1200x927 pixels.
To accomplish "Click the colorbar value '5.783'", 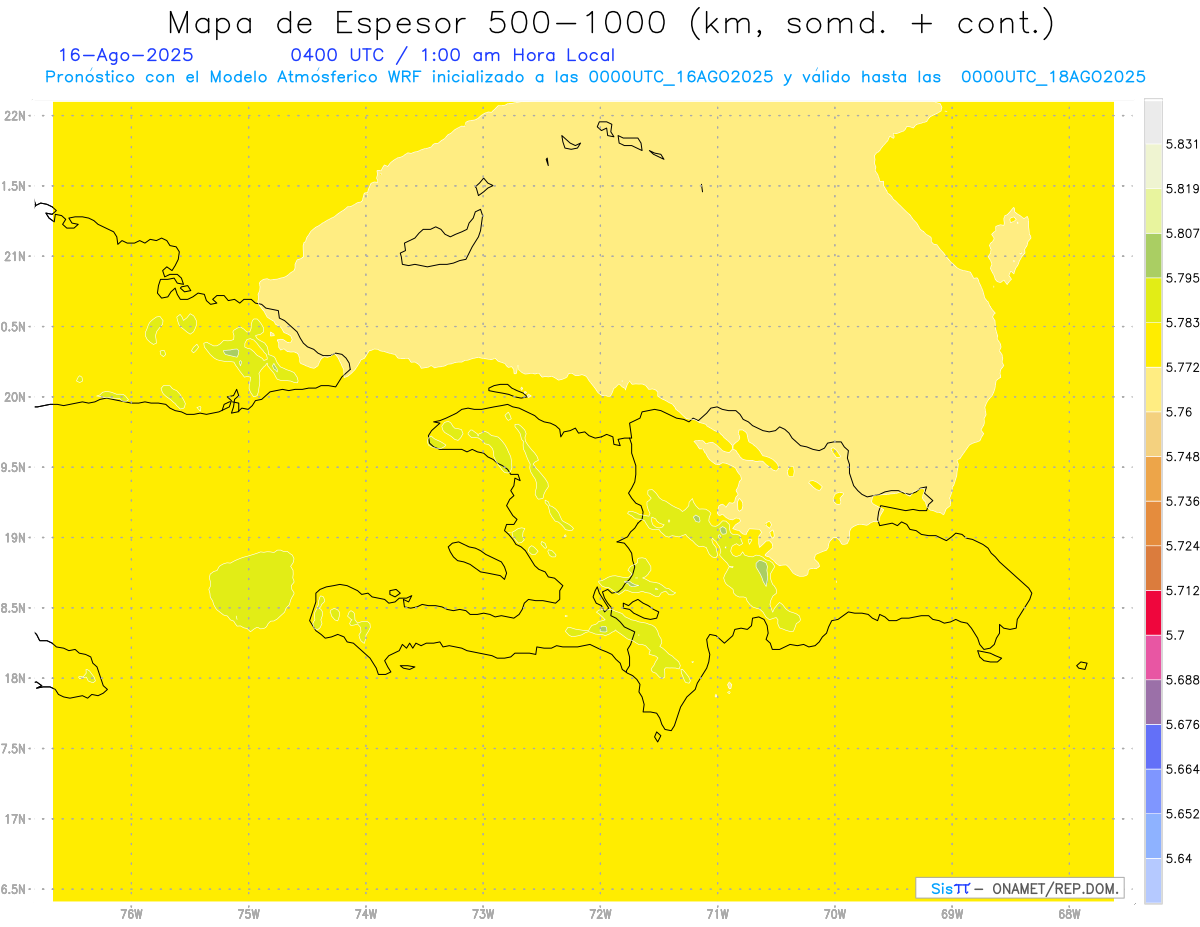I will tap(1182, 322).
